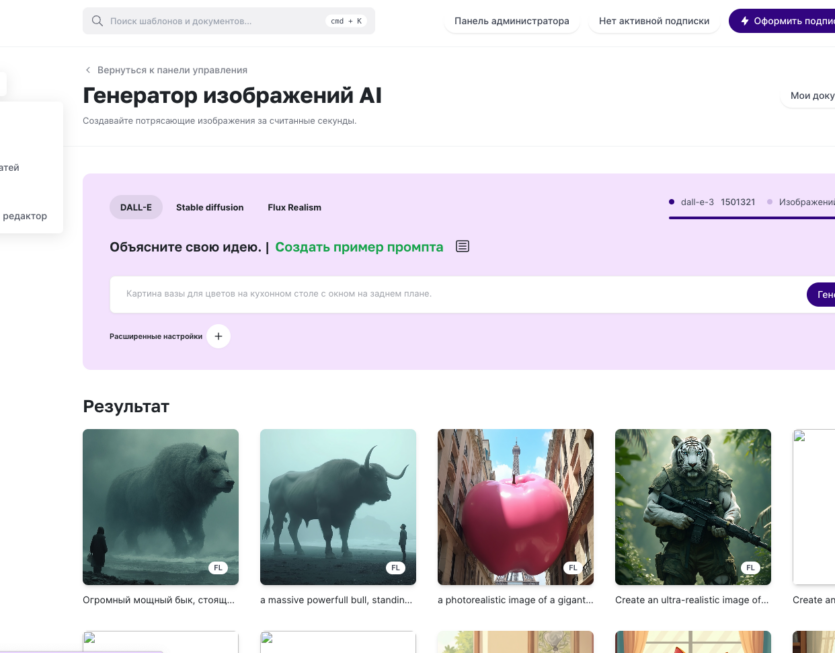The height and width of the screenshot is (653, 835).
Task: Choose the Flux Realism model
Action: tap(294, 207)
